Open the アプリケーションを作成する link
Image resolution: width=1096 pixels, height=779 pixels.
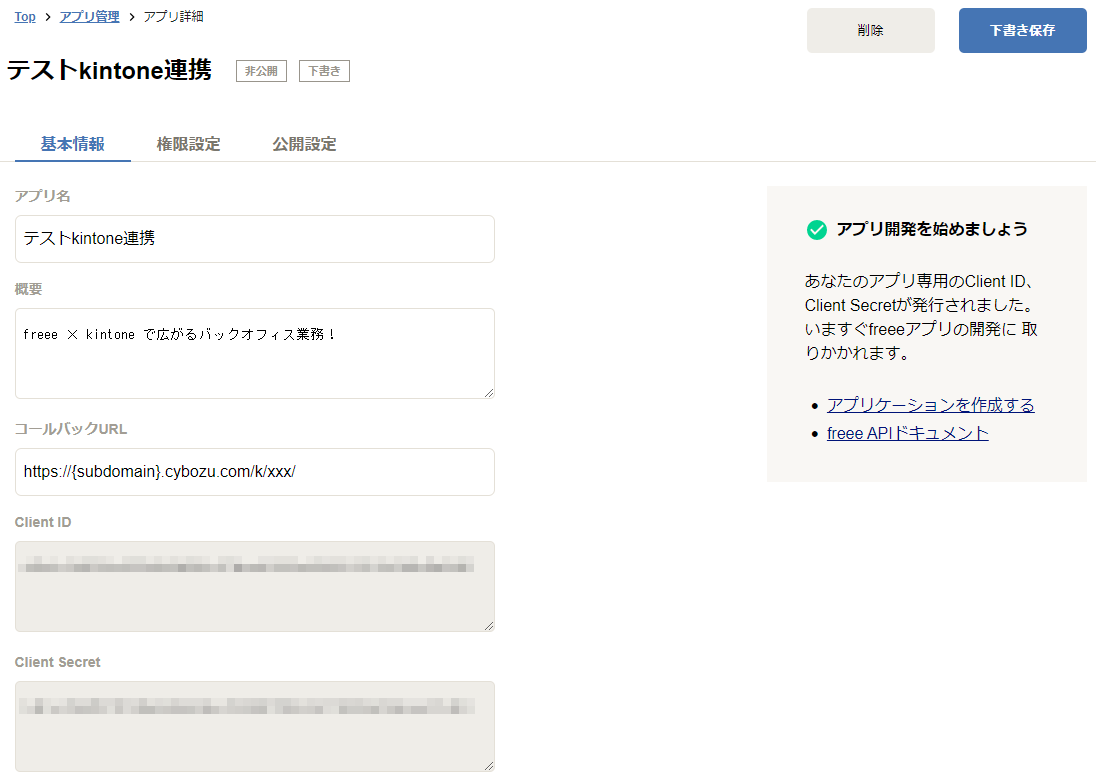coord(930,405)
